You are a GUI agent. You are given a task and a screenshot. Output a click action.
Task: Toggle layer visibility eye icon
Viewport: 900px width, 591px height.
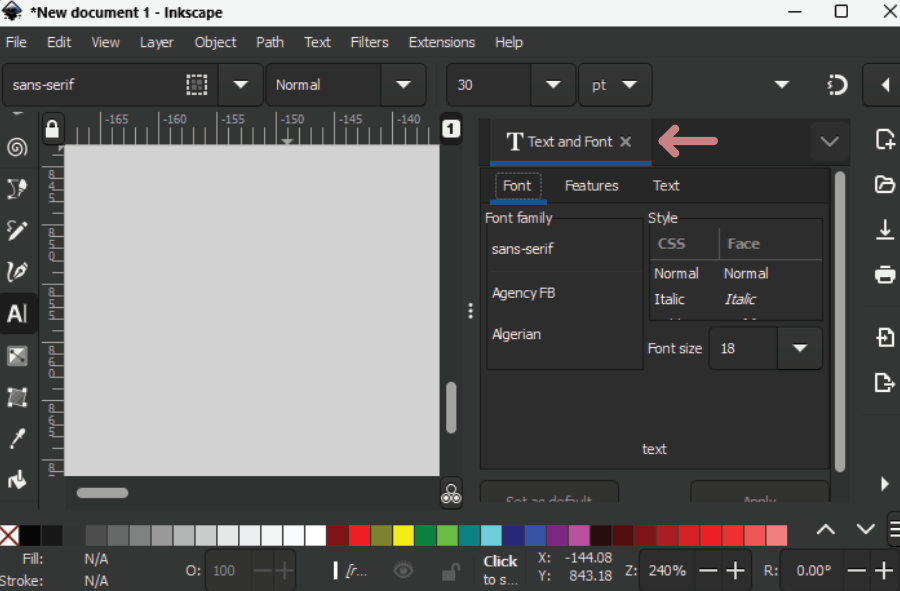point(403,570)
